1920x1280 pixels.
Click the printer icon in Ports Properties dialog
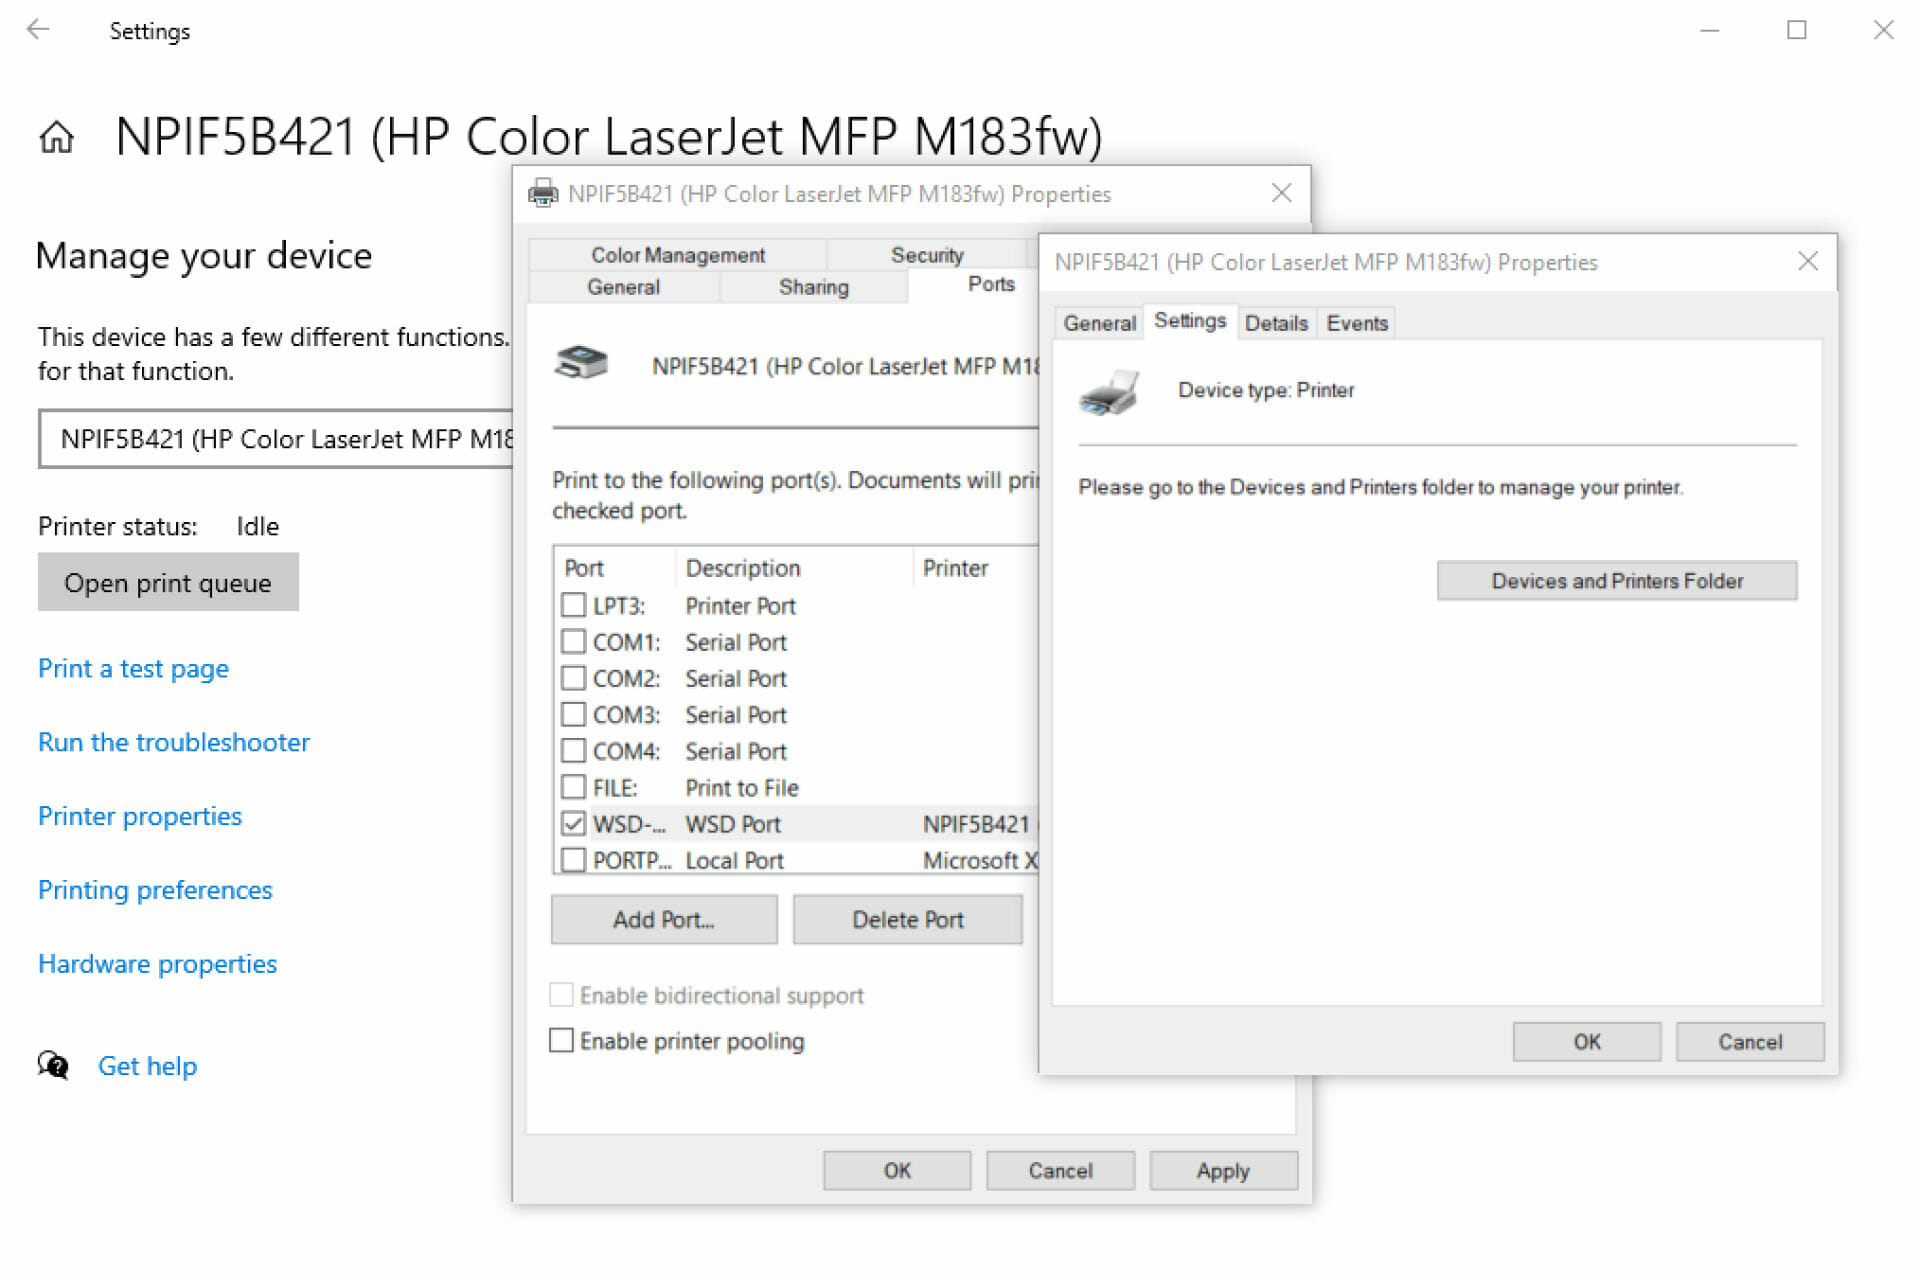(587, 364)
